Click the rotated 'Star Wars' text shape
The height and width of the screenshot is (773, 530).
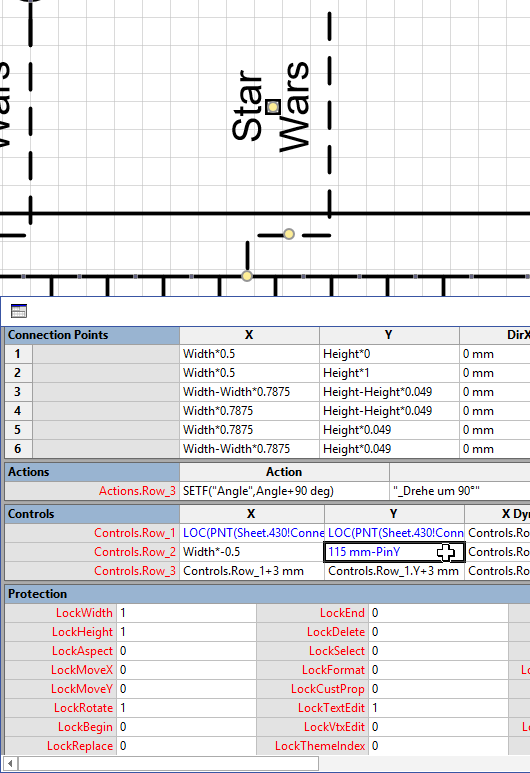[x=271, y=107]
